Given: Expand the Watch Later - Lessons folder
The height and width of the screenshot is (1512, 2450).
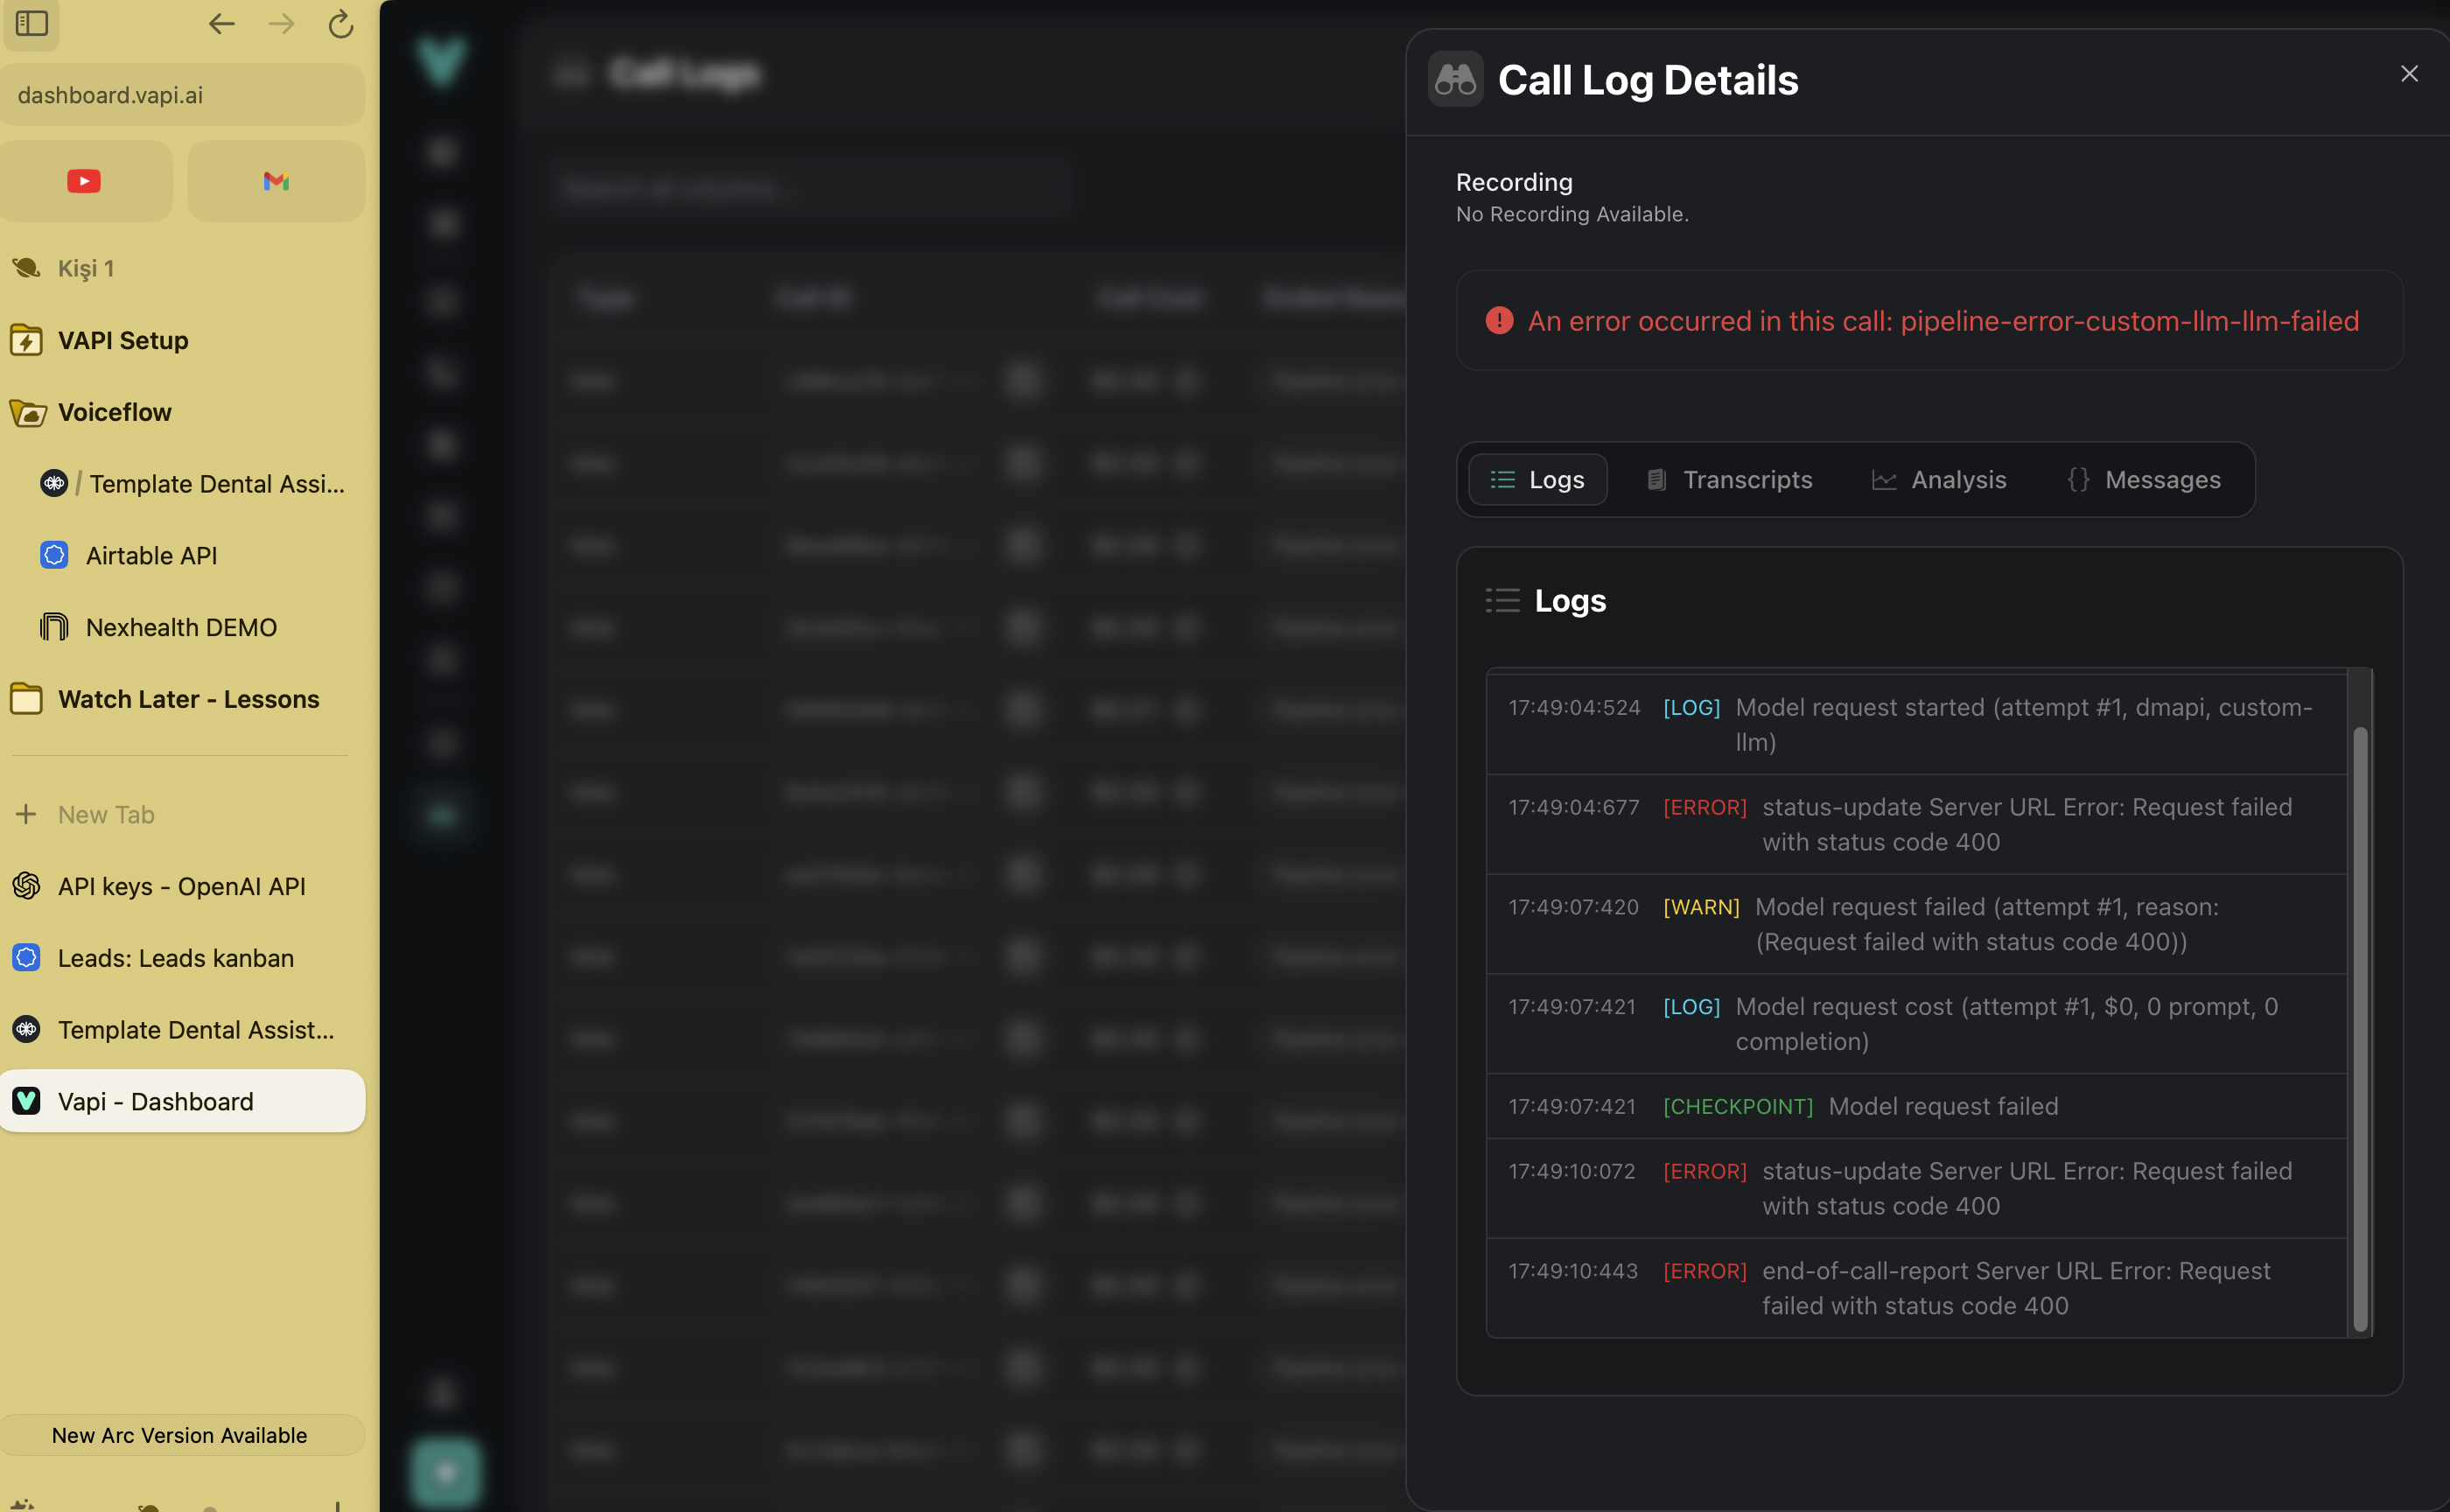Looking at the screenshot, I should coord(188,699).
